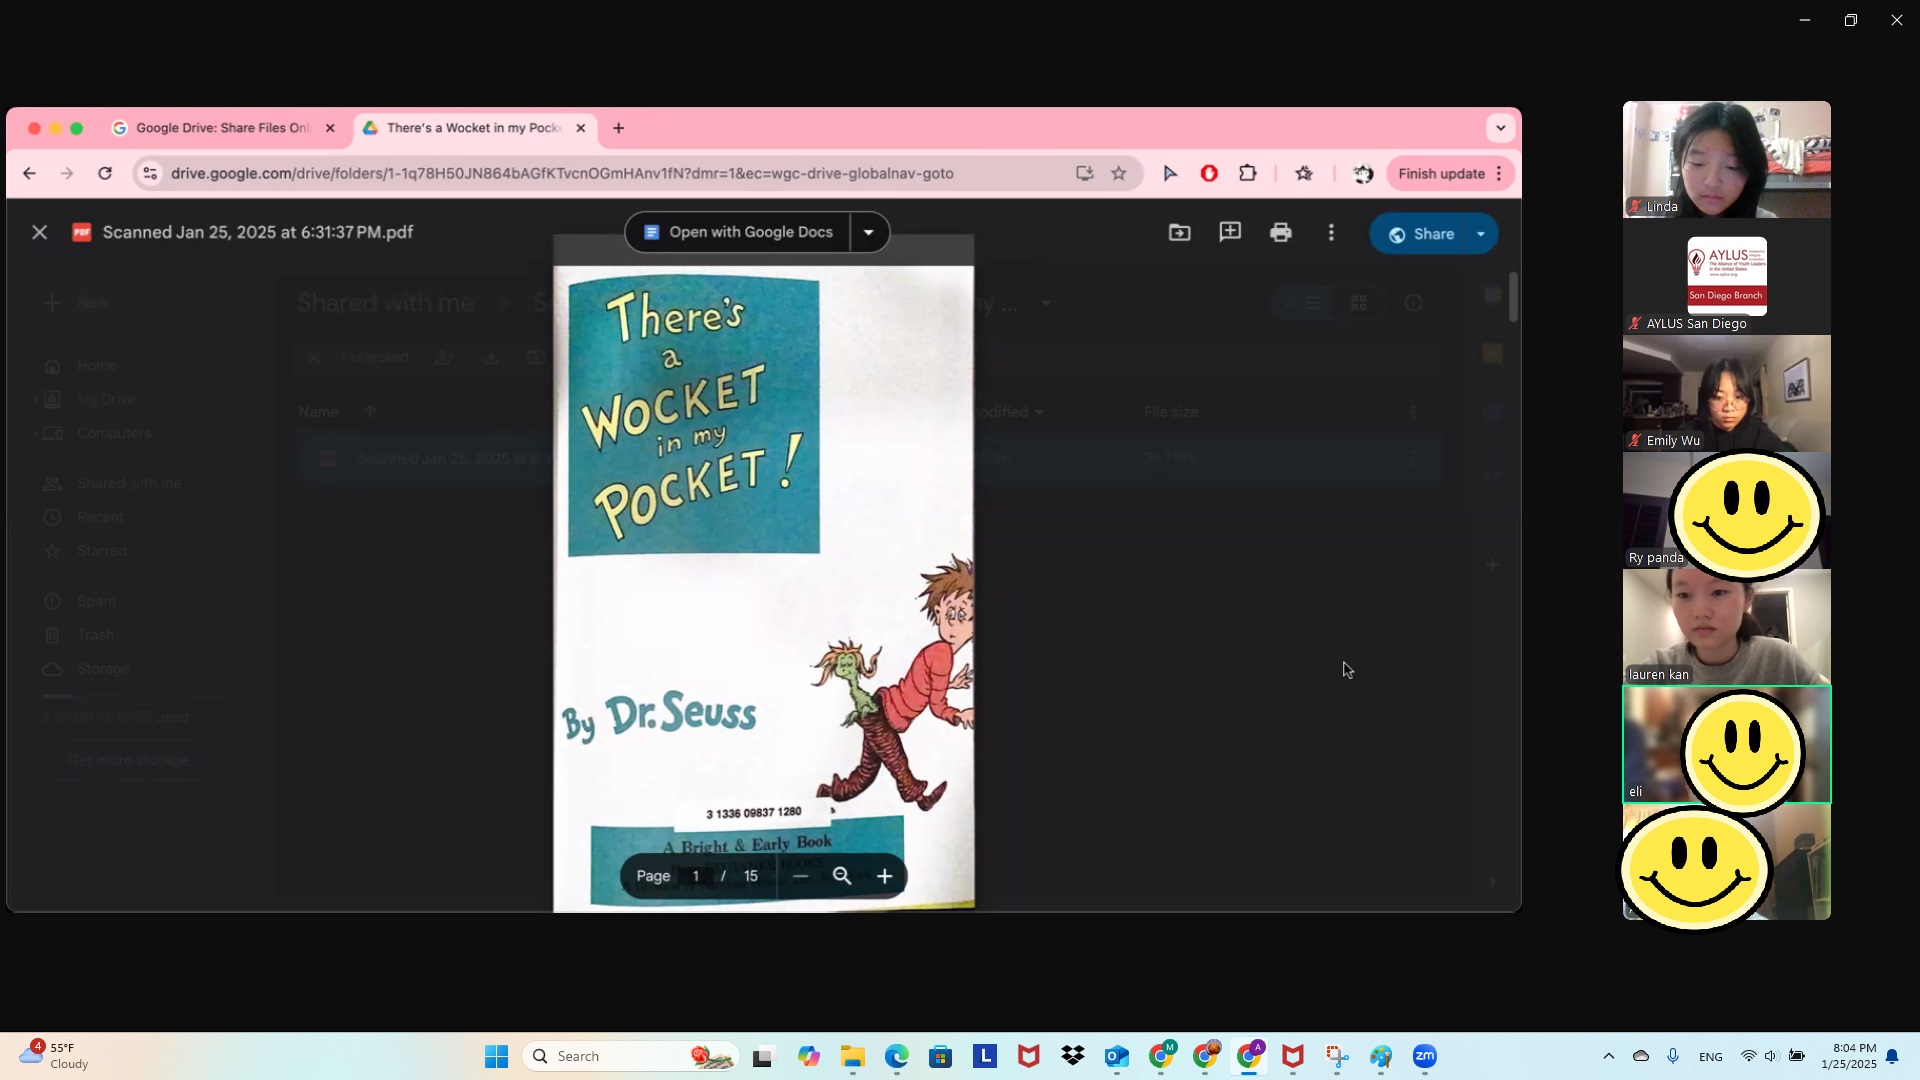
Task: Click the Zoom out minus icon in page bar
Action: click(800, 876)
